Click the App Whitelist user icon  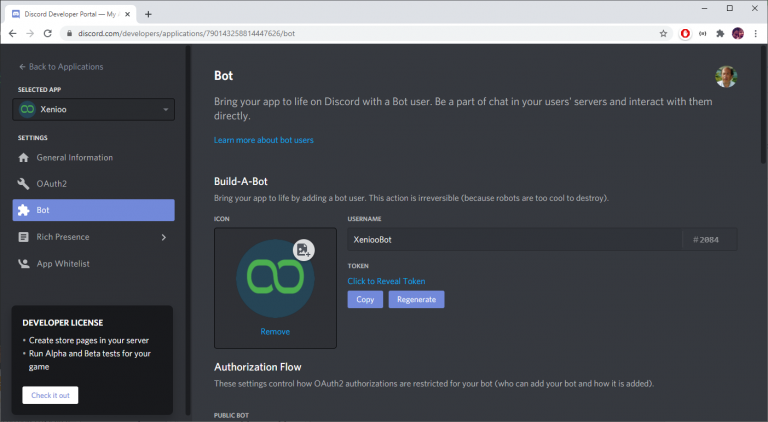coord(24,263)
